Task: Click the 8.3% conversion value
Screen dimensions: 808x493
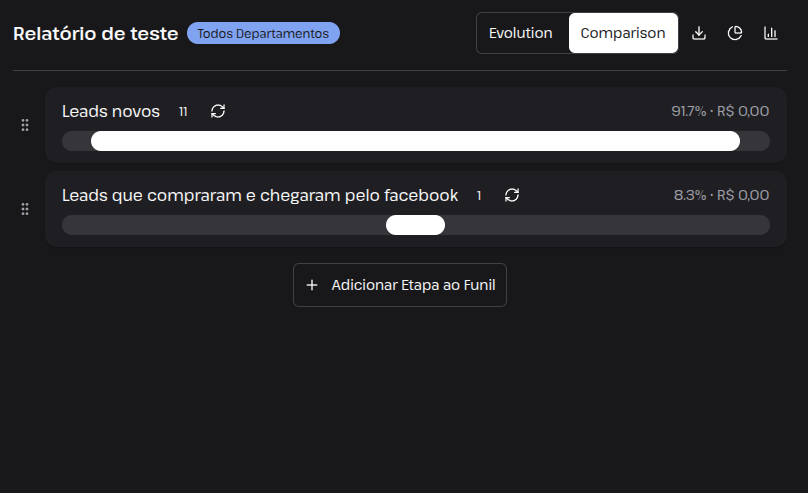Action: point(690,195)
